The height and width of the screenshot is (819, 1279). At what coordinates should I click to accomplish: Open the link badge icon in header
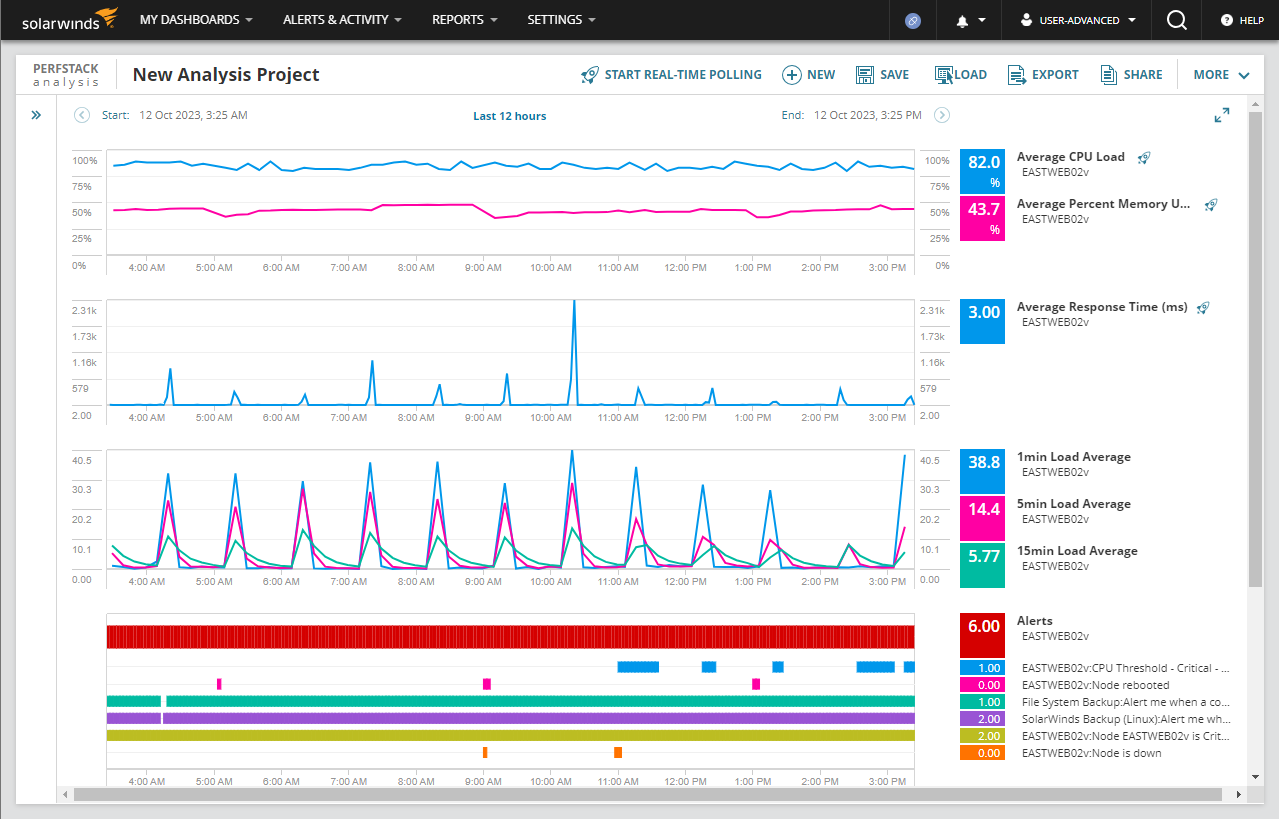tap(912, 20)
